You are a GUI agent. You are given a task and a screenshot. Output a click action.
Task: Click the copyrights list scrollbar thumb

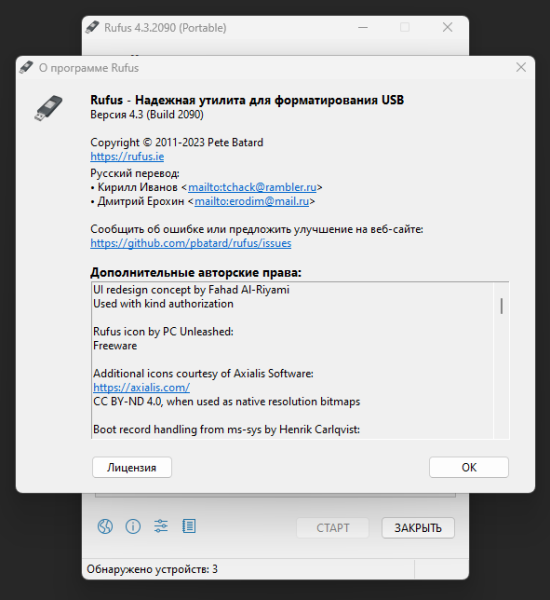click(501, 306)
